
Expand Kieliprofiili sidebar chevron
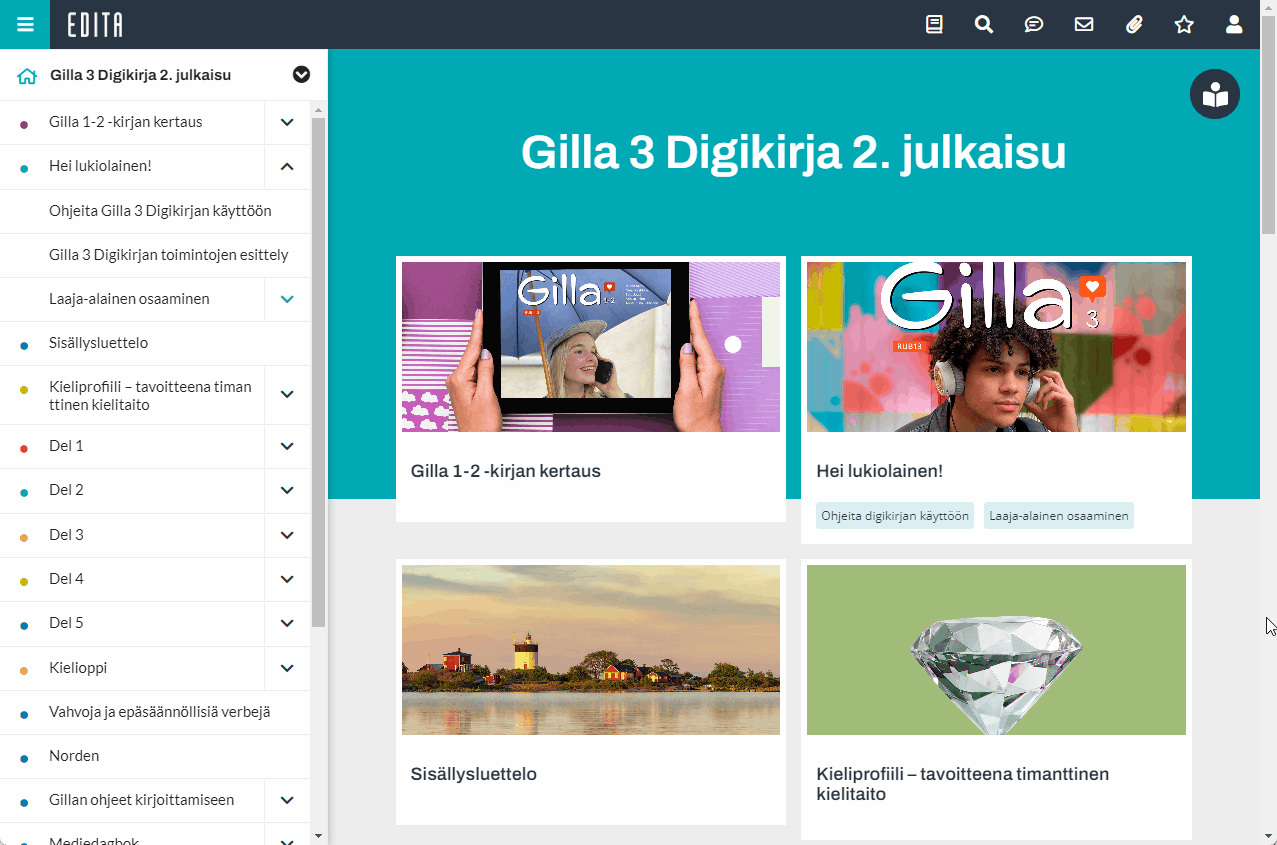[x=287, y=394]
